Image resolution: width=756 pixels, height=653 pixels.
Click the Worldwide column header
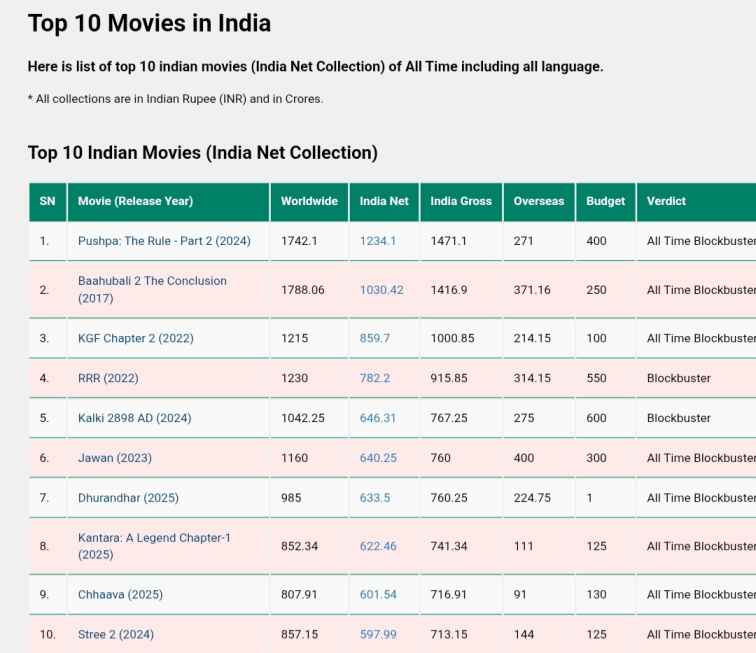(309, 201)
